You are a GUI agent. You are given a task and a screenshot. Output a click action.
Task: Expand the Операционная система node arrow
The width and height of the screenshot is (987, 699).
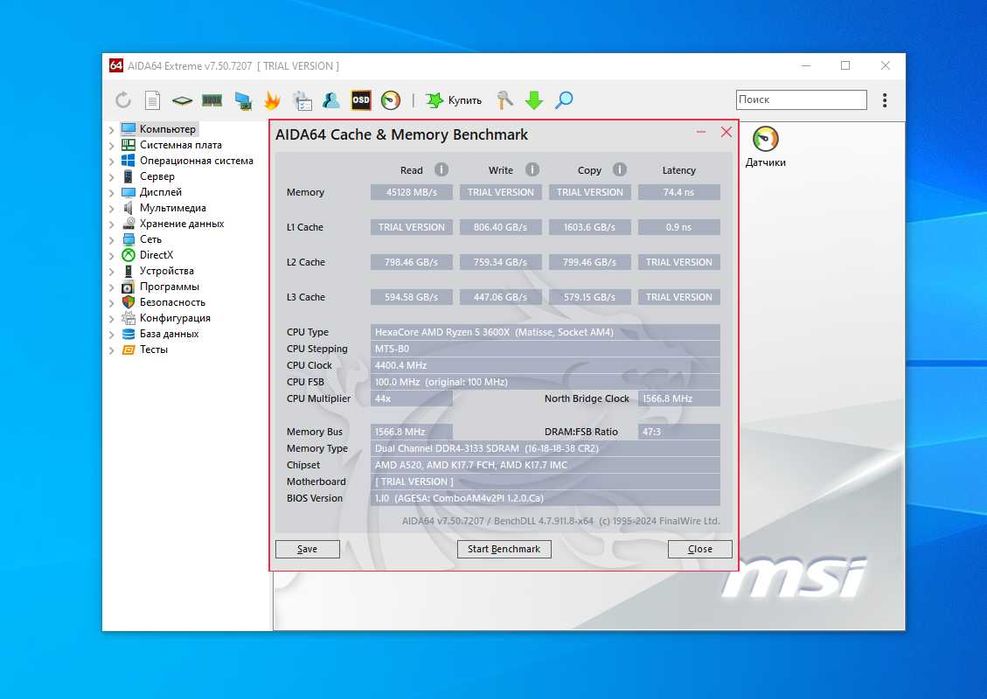tap(111, 161)
